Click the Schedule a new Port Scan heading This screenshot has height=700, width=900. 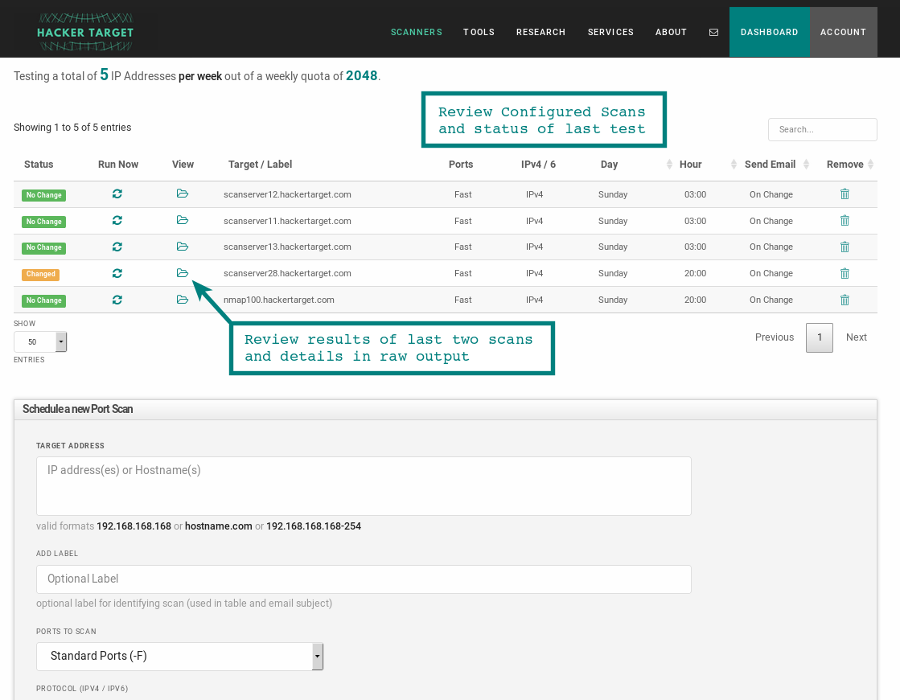[77, 409]
